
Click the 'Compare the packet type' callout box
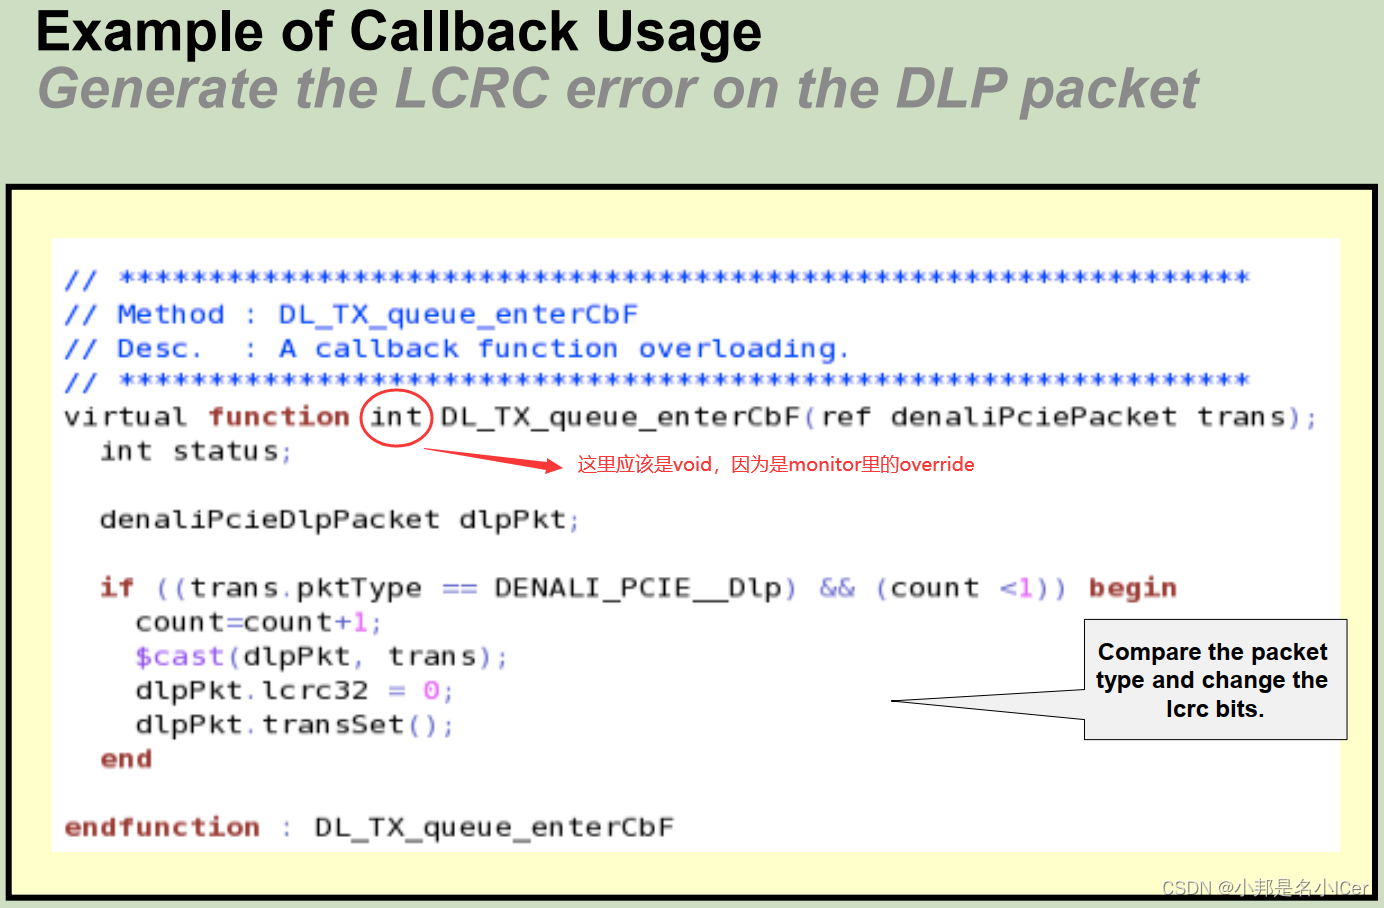(1213, 680)
